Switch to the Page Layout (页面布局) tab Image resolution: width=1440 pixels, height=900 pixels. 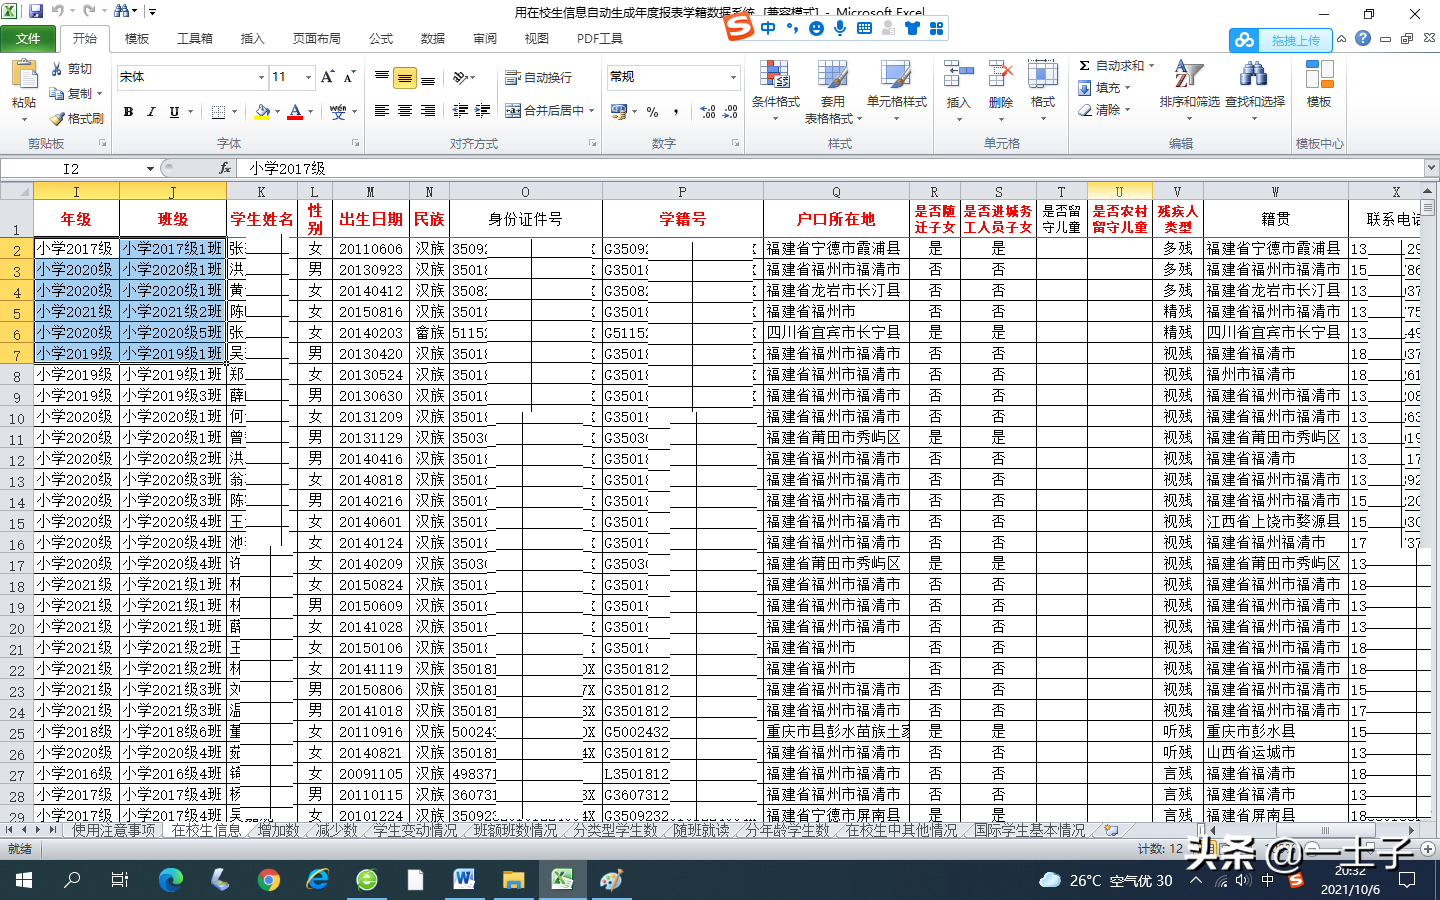316,39
